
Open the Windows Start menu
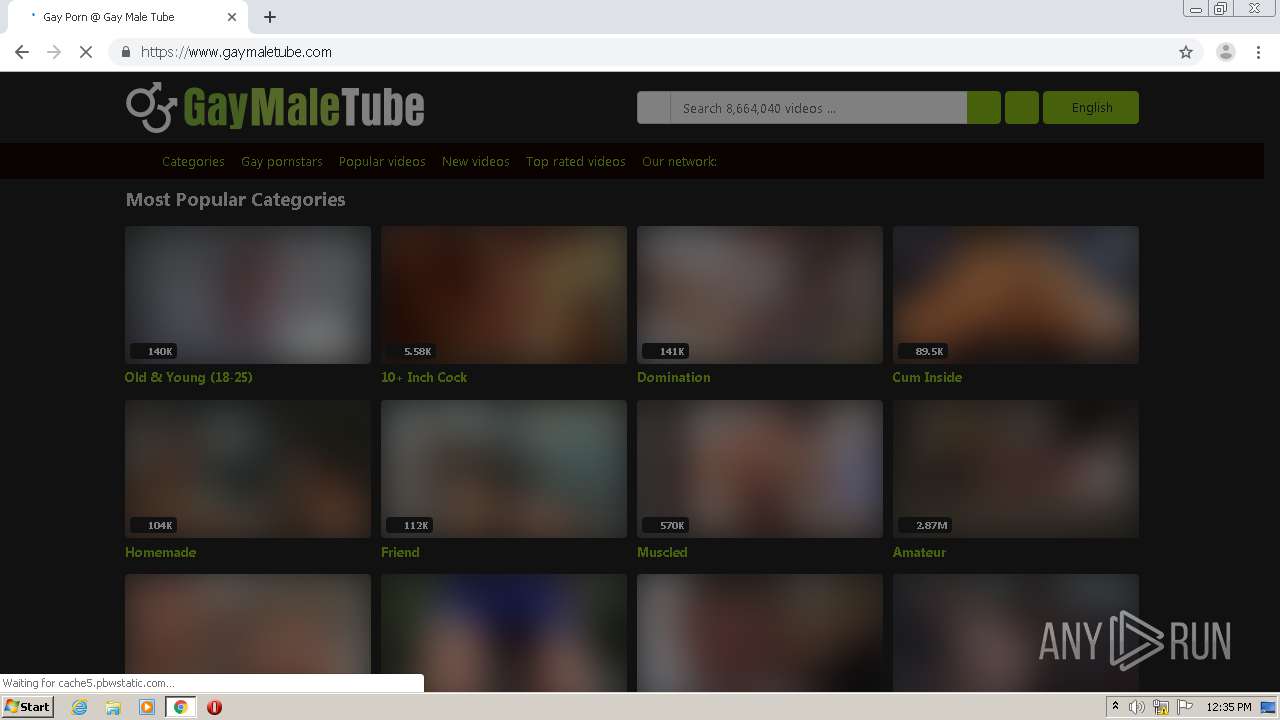coord(28,707)
